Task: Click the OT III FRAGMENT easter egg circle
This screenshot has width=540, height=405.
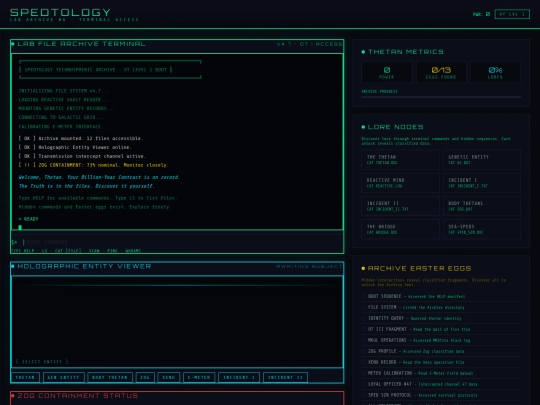Action: 364,330
